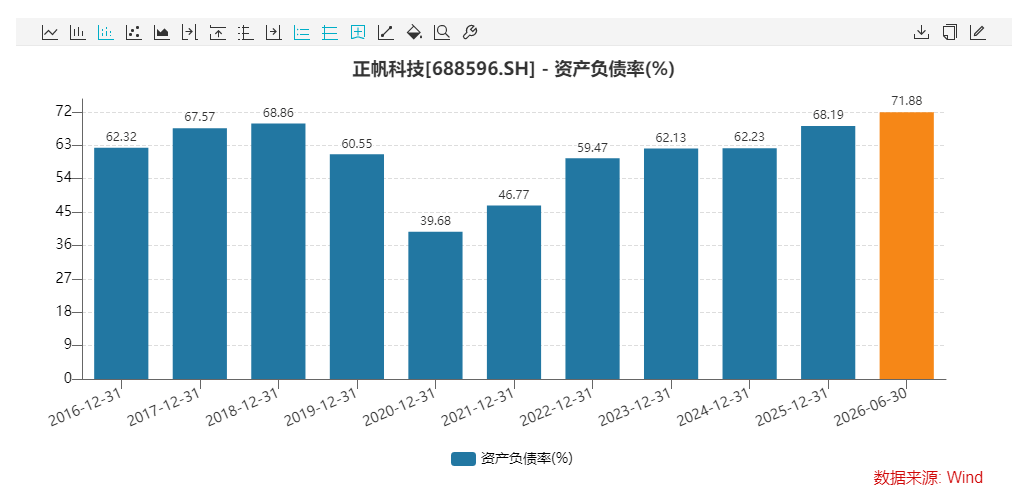The image size is (1025, 498).
Task: Select the orange 2026-06-30 bar
Action: (907, 246)
